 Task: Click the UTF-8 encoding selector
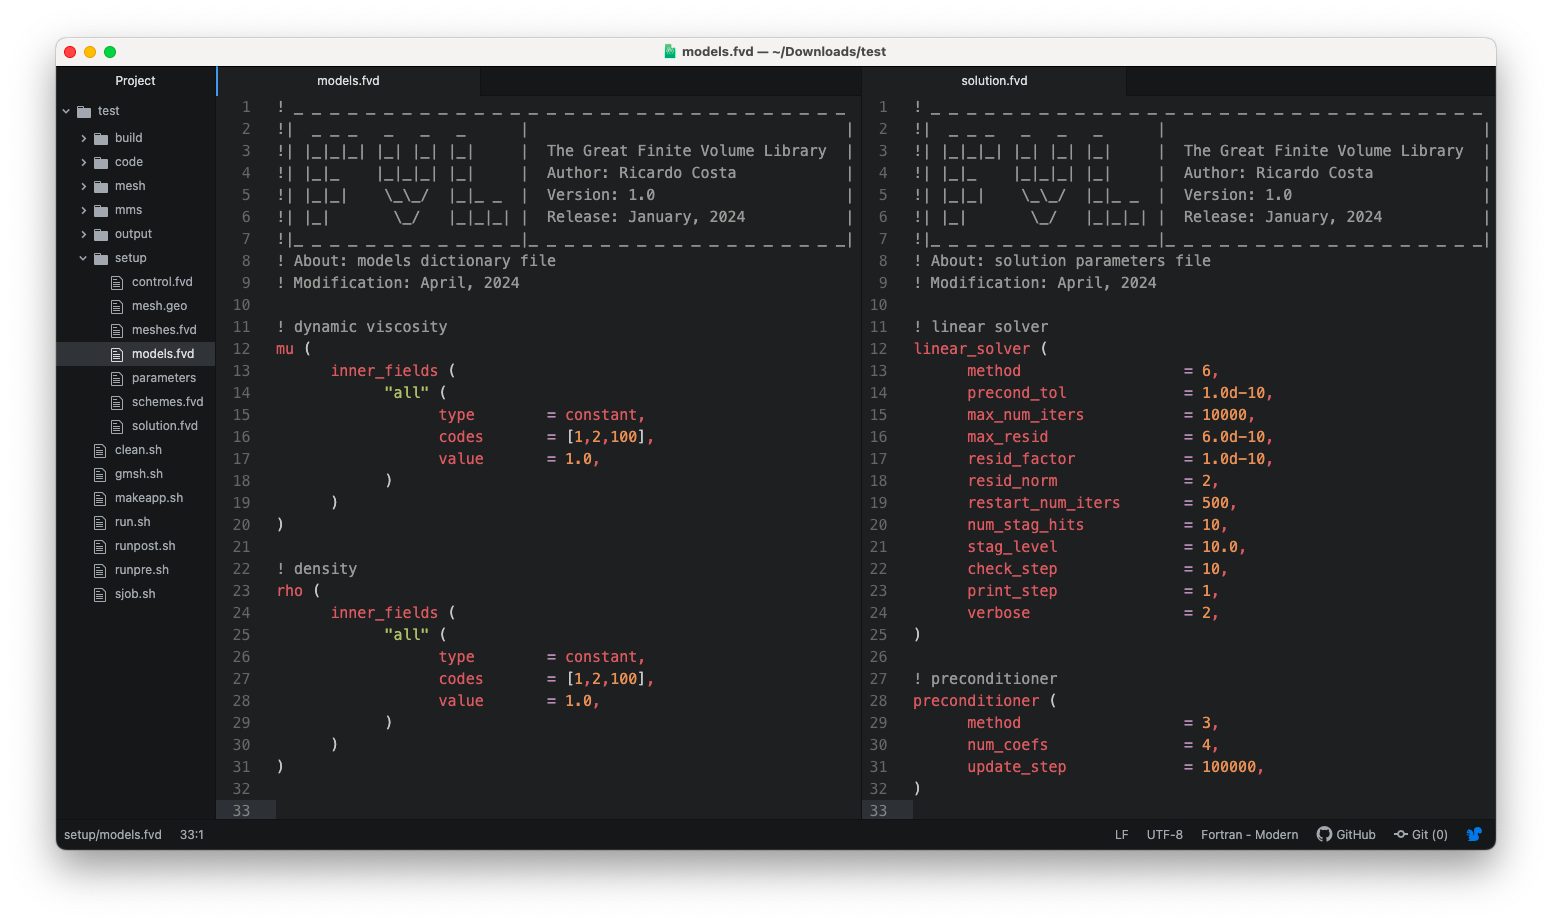pos(1164,834)
